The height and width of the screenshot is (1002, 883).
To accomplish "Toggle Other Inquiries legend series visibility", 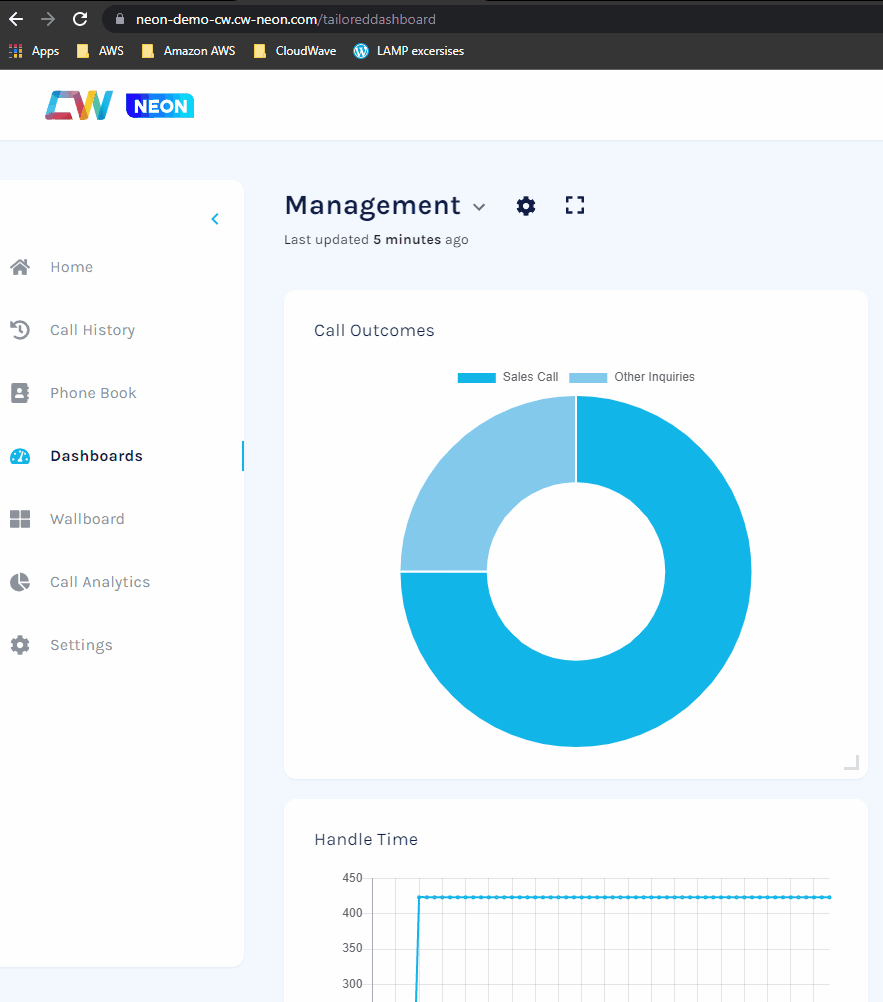I will pos(632,377).
